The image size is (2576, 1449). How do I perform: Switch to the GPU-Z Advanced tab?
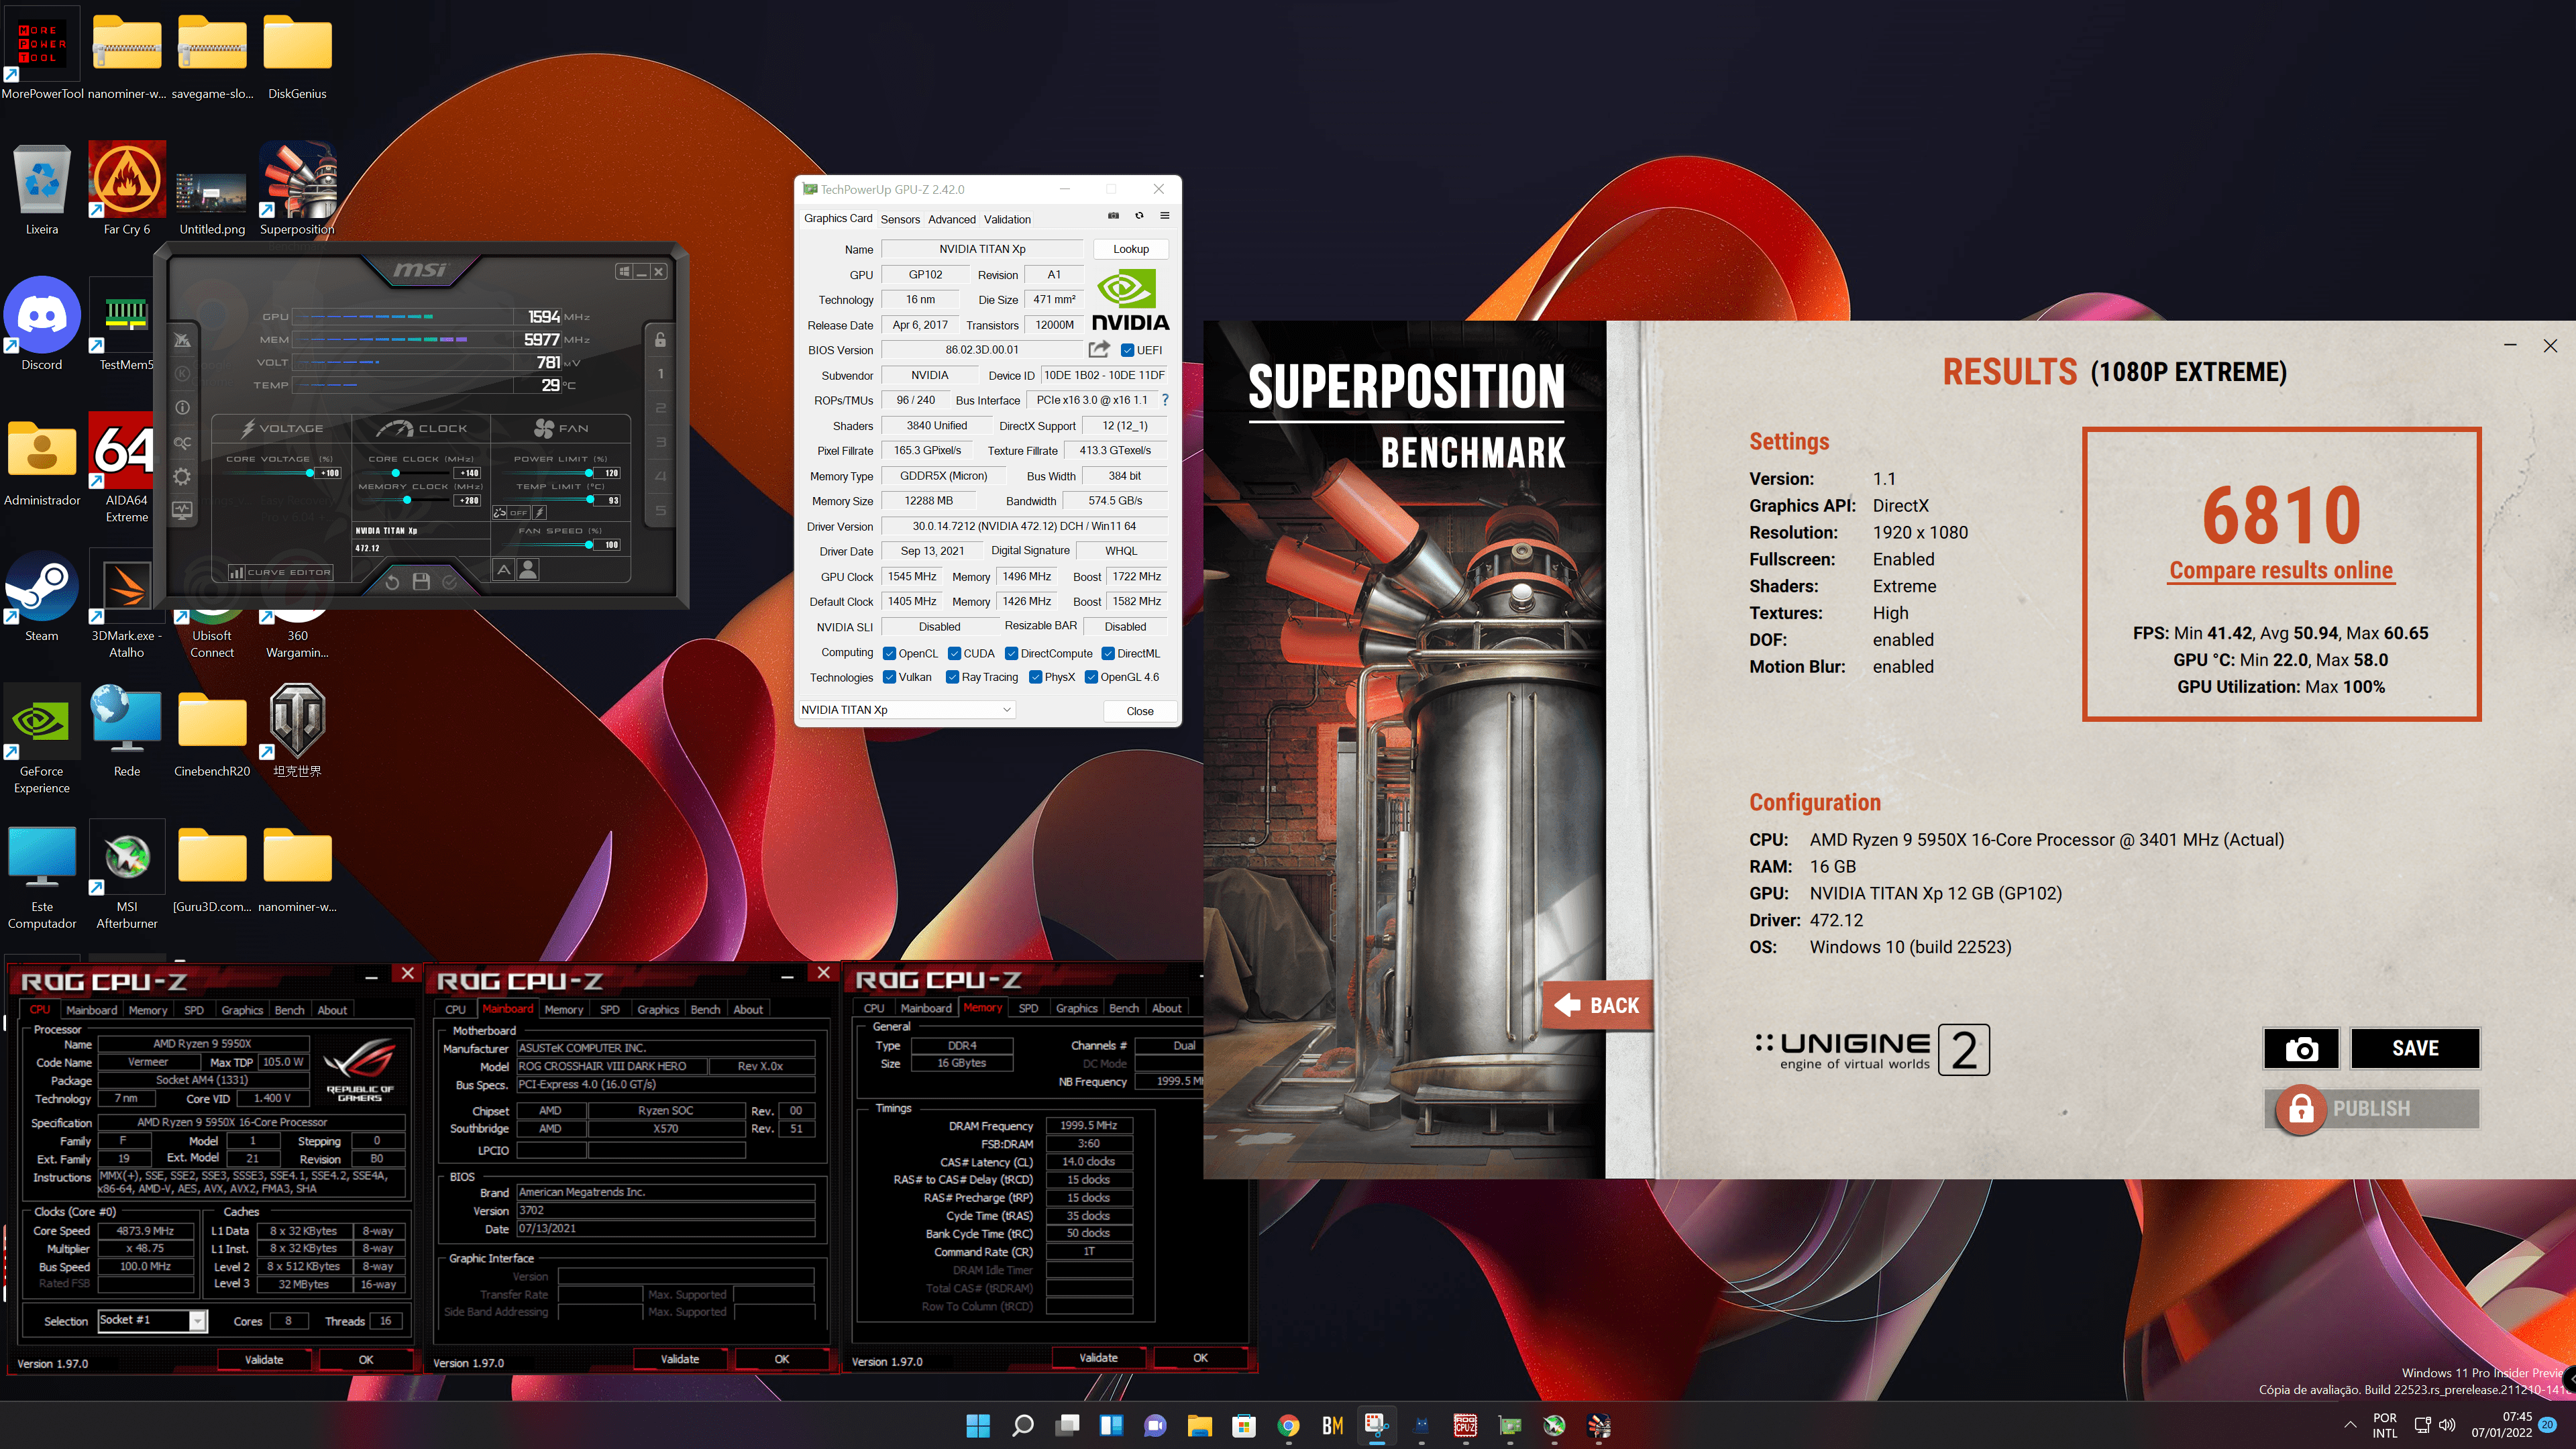951,219
